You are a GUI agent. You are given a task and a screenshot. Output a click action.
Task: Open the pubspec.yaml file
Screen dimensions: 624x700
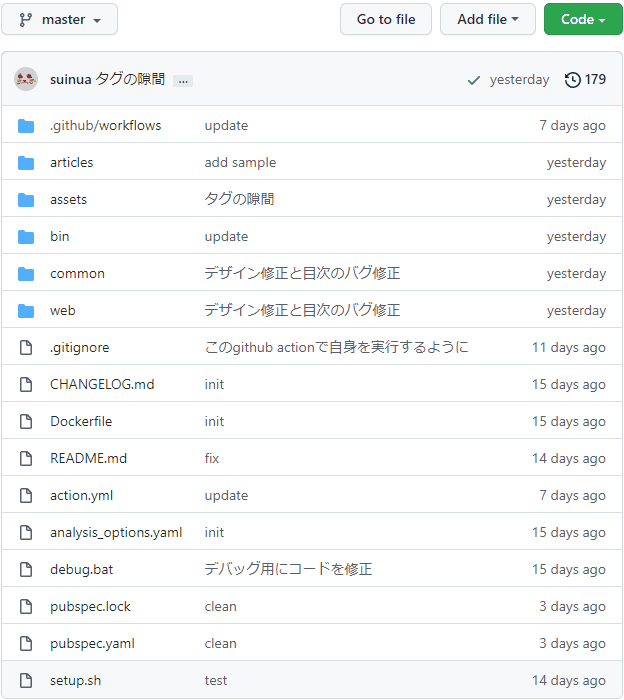tap(92, 644)
